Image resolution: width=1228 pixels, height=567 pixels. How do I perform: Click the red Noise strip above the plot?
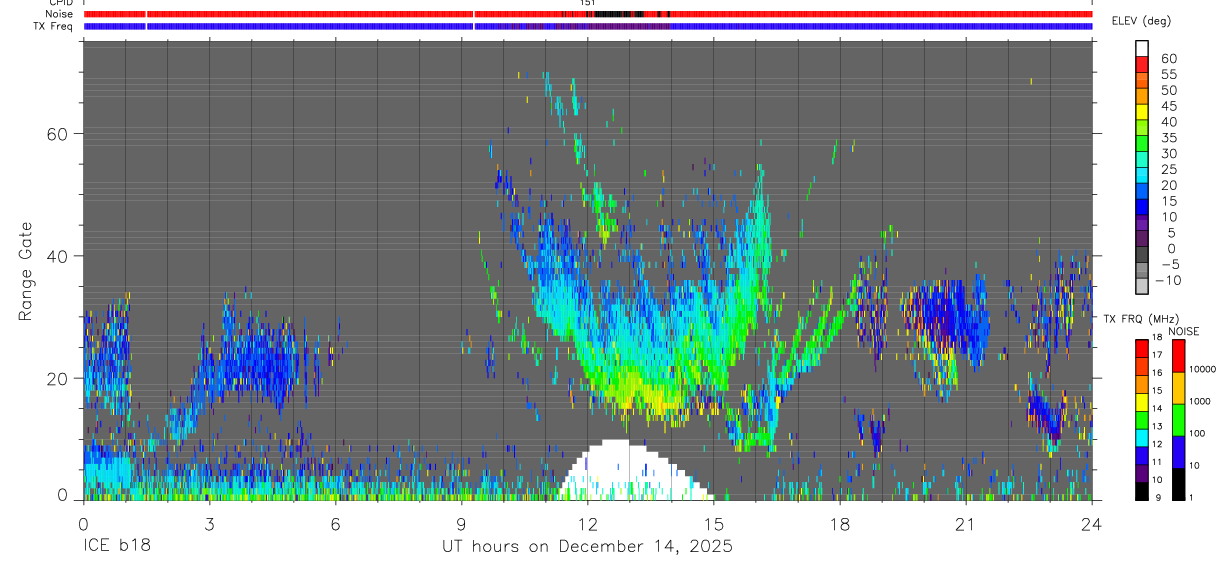pos(588,14)
